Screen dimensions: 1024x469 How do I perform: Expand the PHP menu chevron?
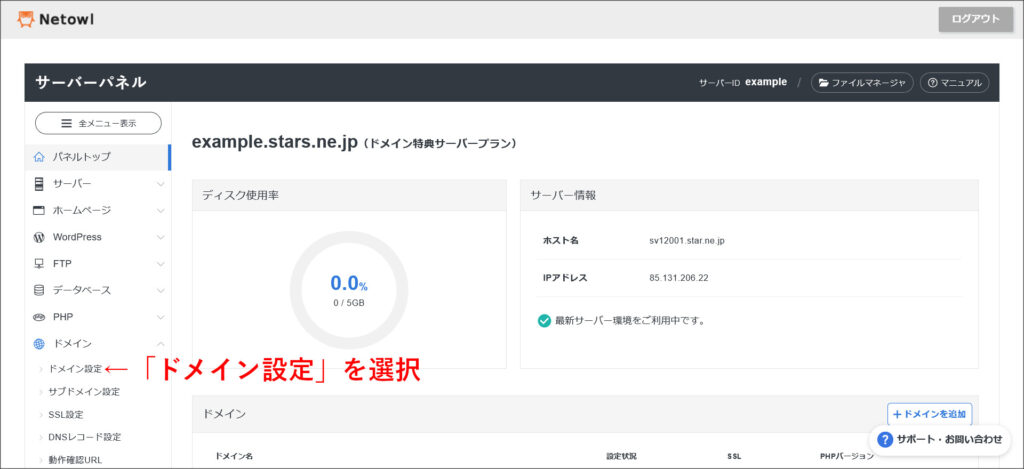(160, 317)
